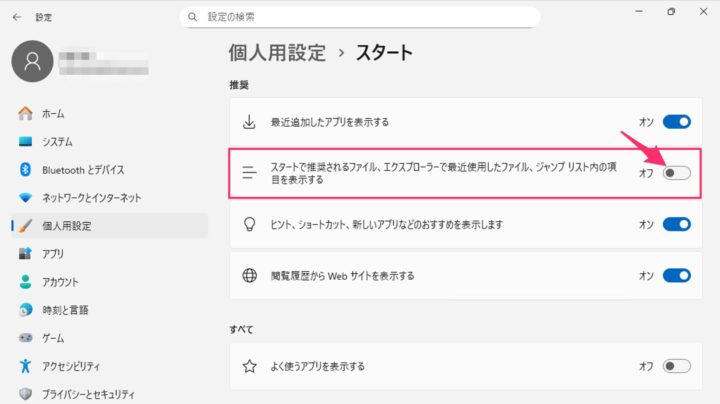Open プライバシーとセキュリティ settings
The height and width of the screenshot is (404, 720).
coord(87,394)
